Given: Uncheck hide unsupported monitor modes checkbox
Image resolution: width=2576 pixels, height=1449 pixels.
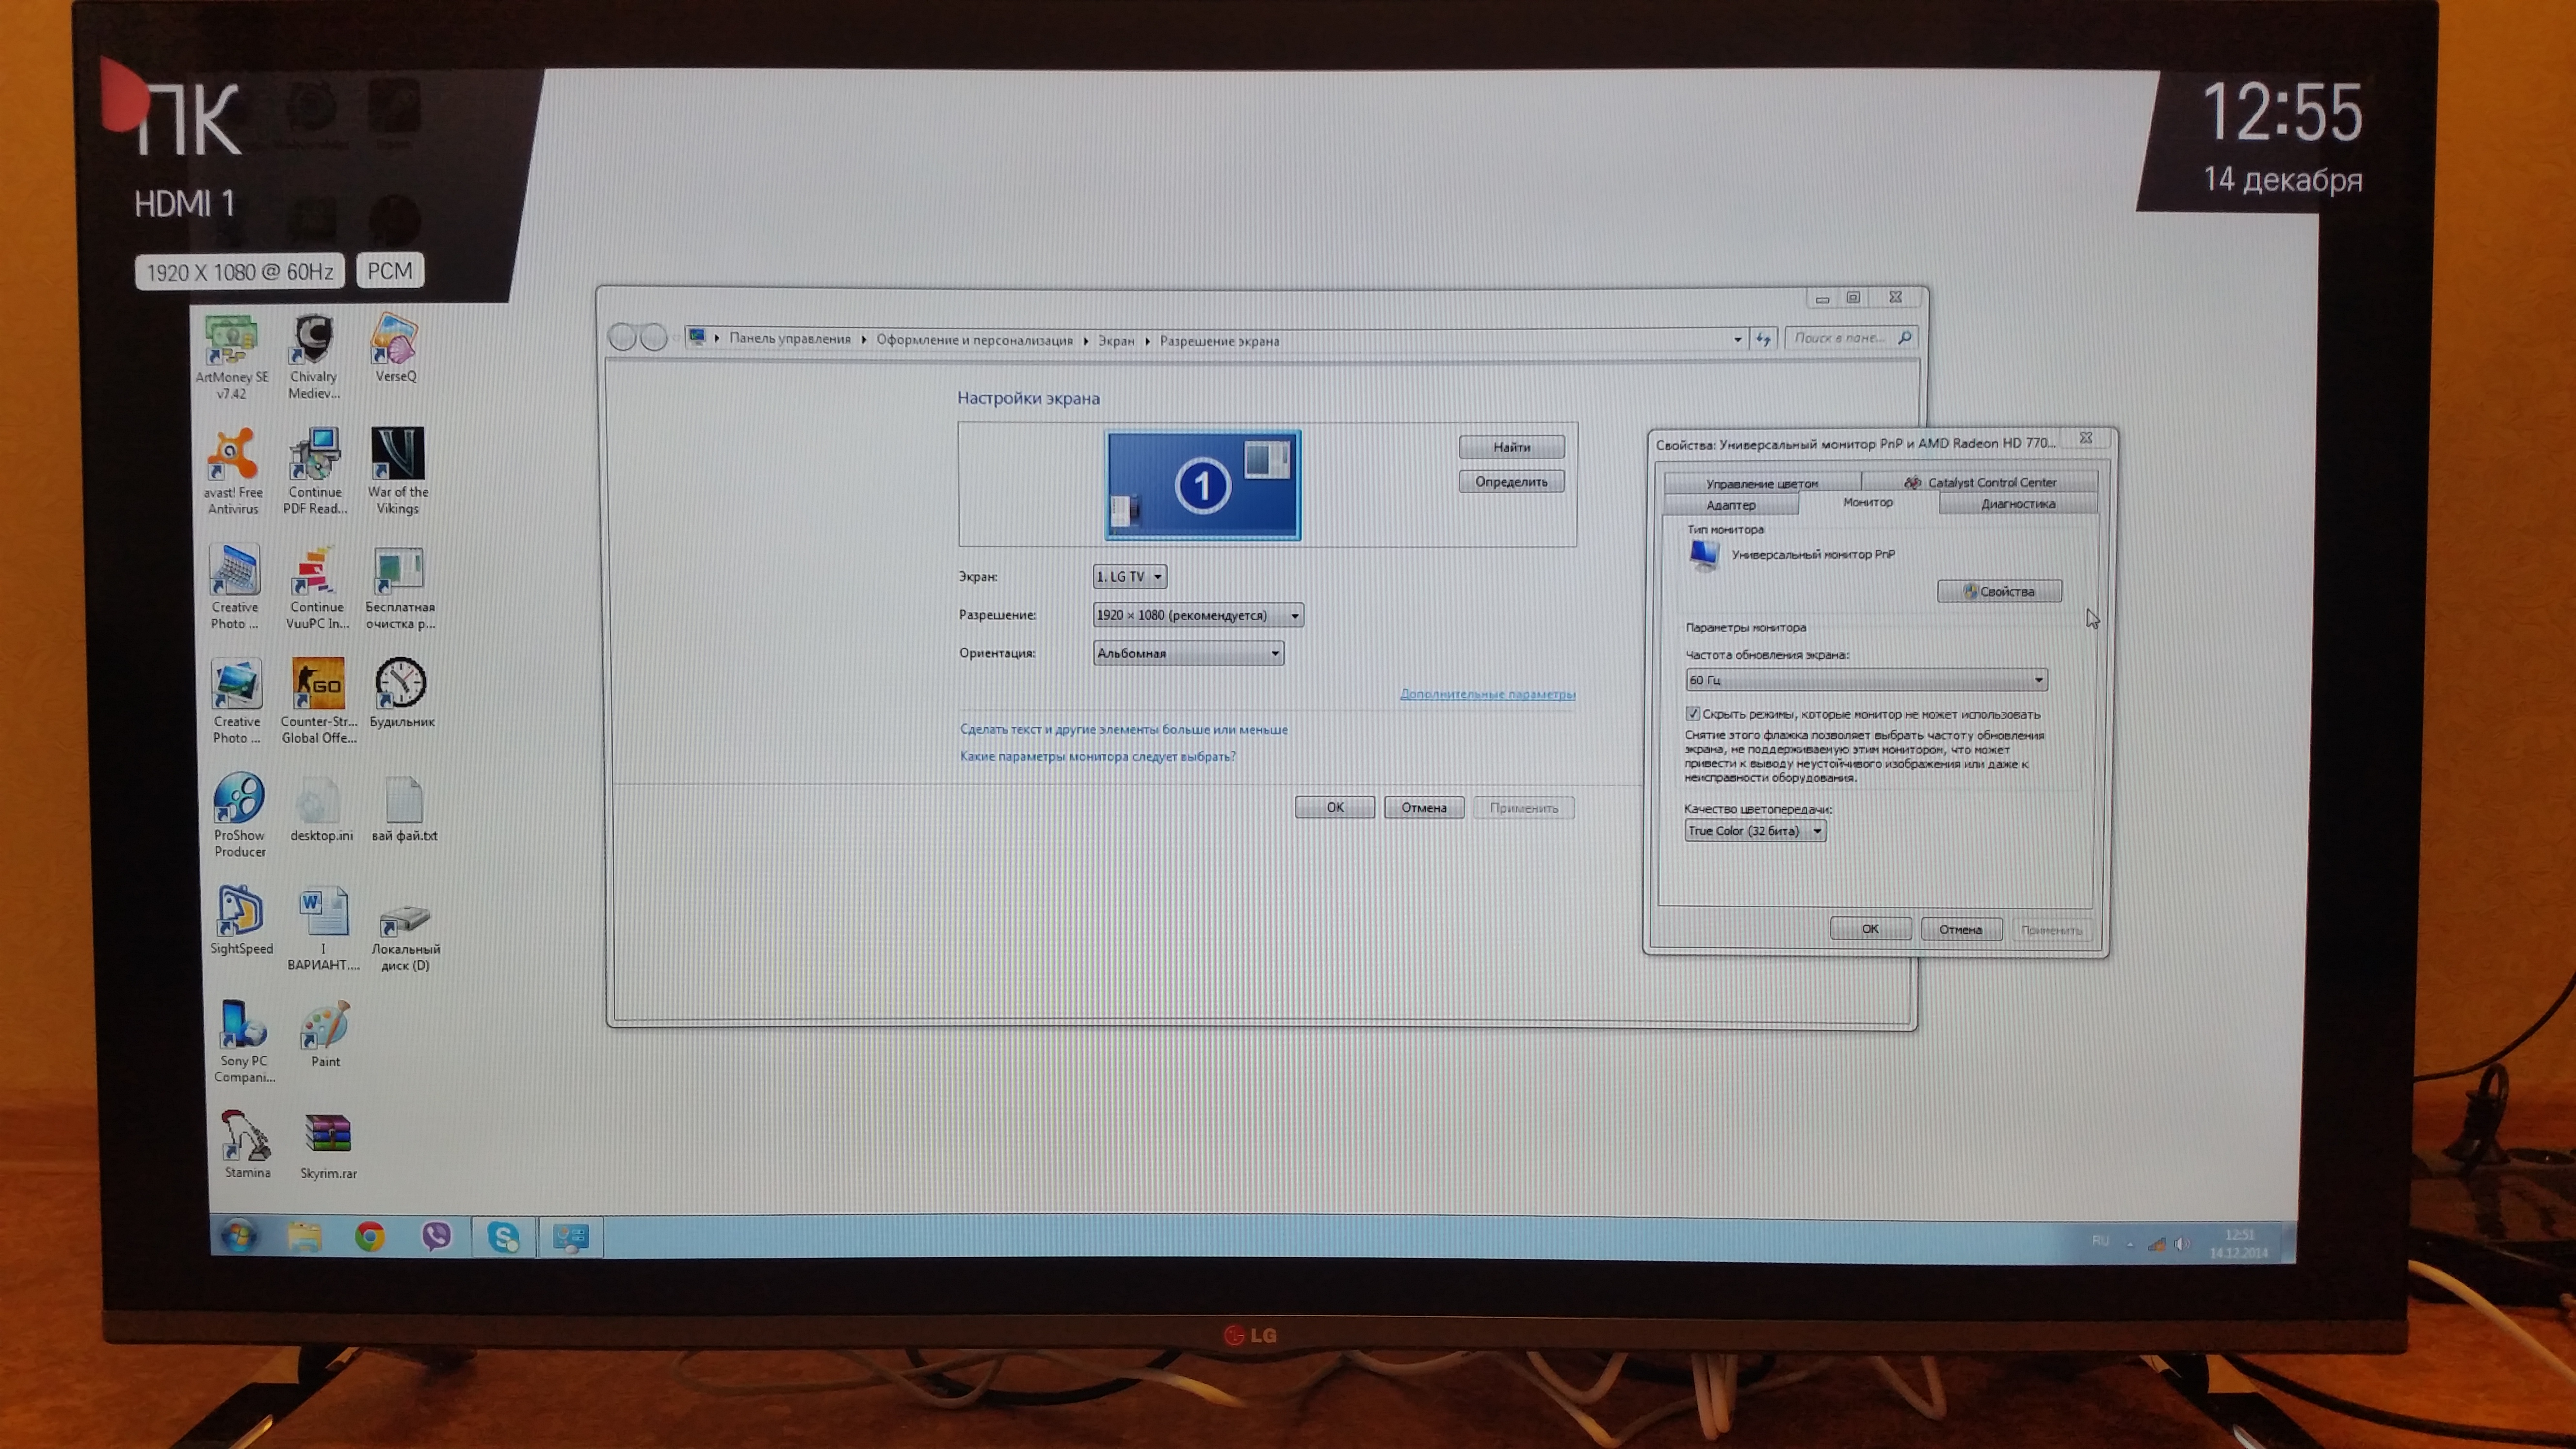Looking at the screenshot, I should tap(1693, 714).
